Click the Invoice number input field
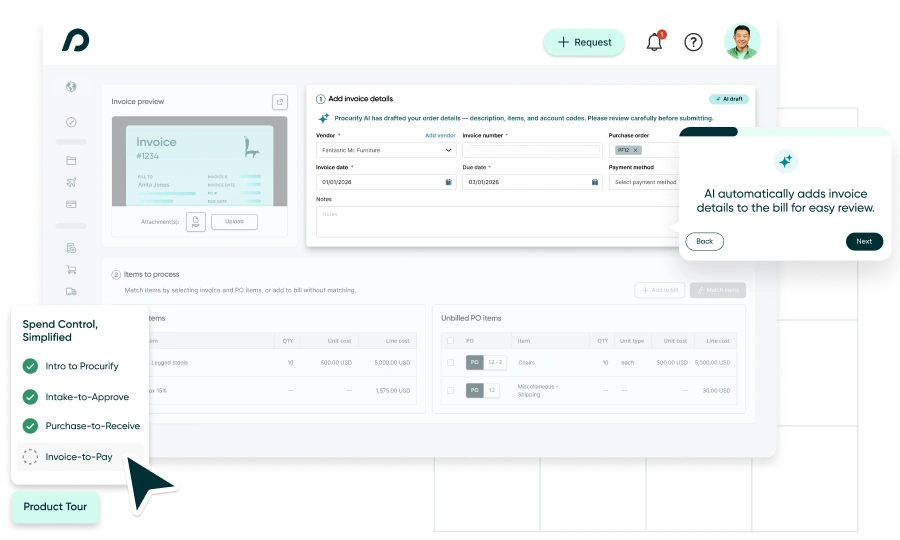The image size is (900, 540). [531, 150]
